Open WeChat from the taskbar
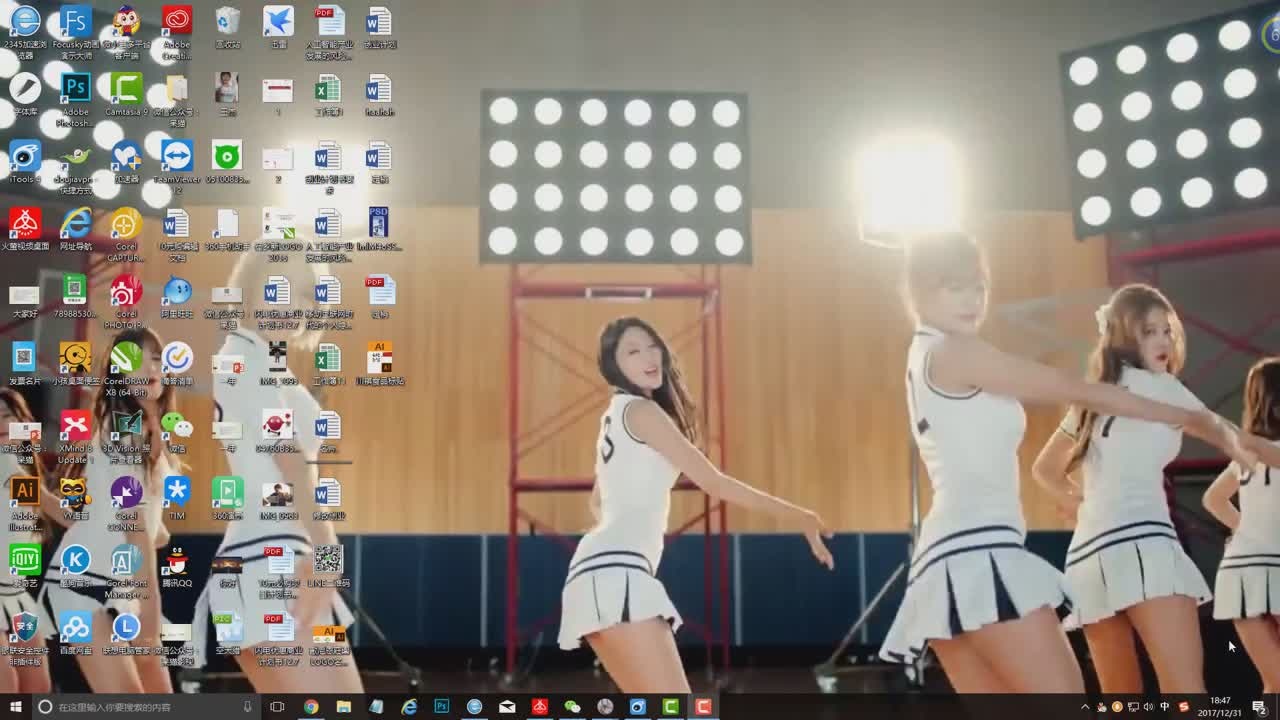The height and width of the screenshot is (720, 1280). 572,707
